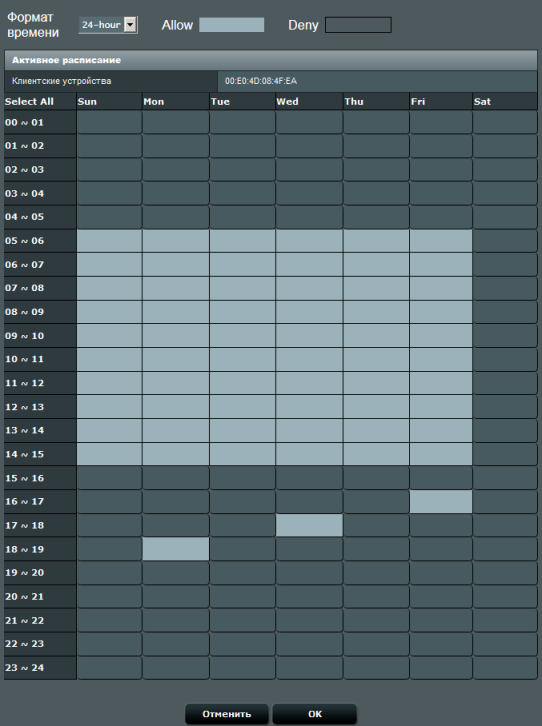542x726 pixels.
Task: Click the MAC address 00:E0:4D:08:4F:EA field
Action: click(377, 81)
